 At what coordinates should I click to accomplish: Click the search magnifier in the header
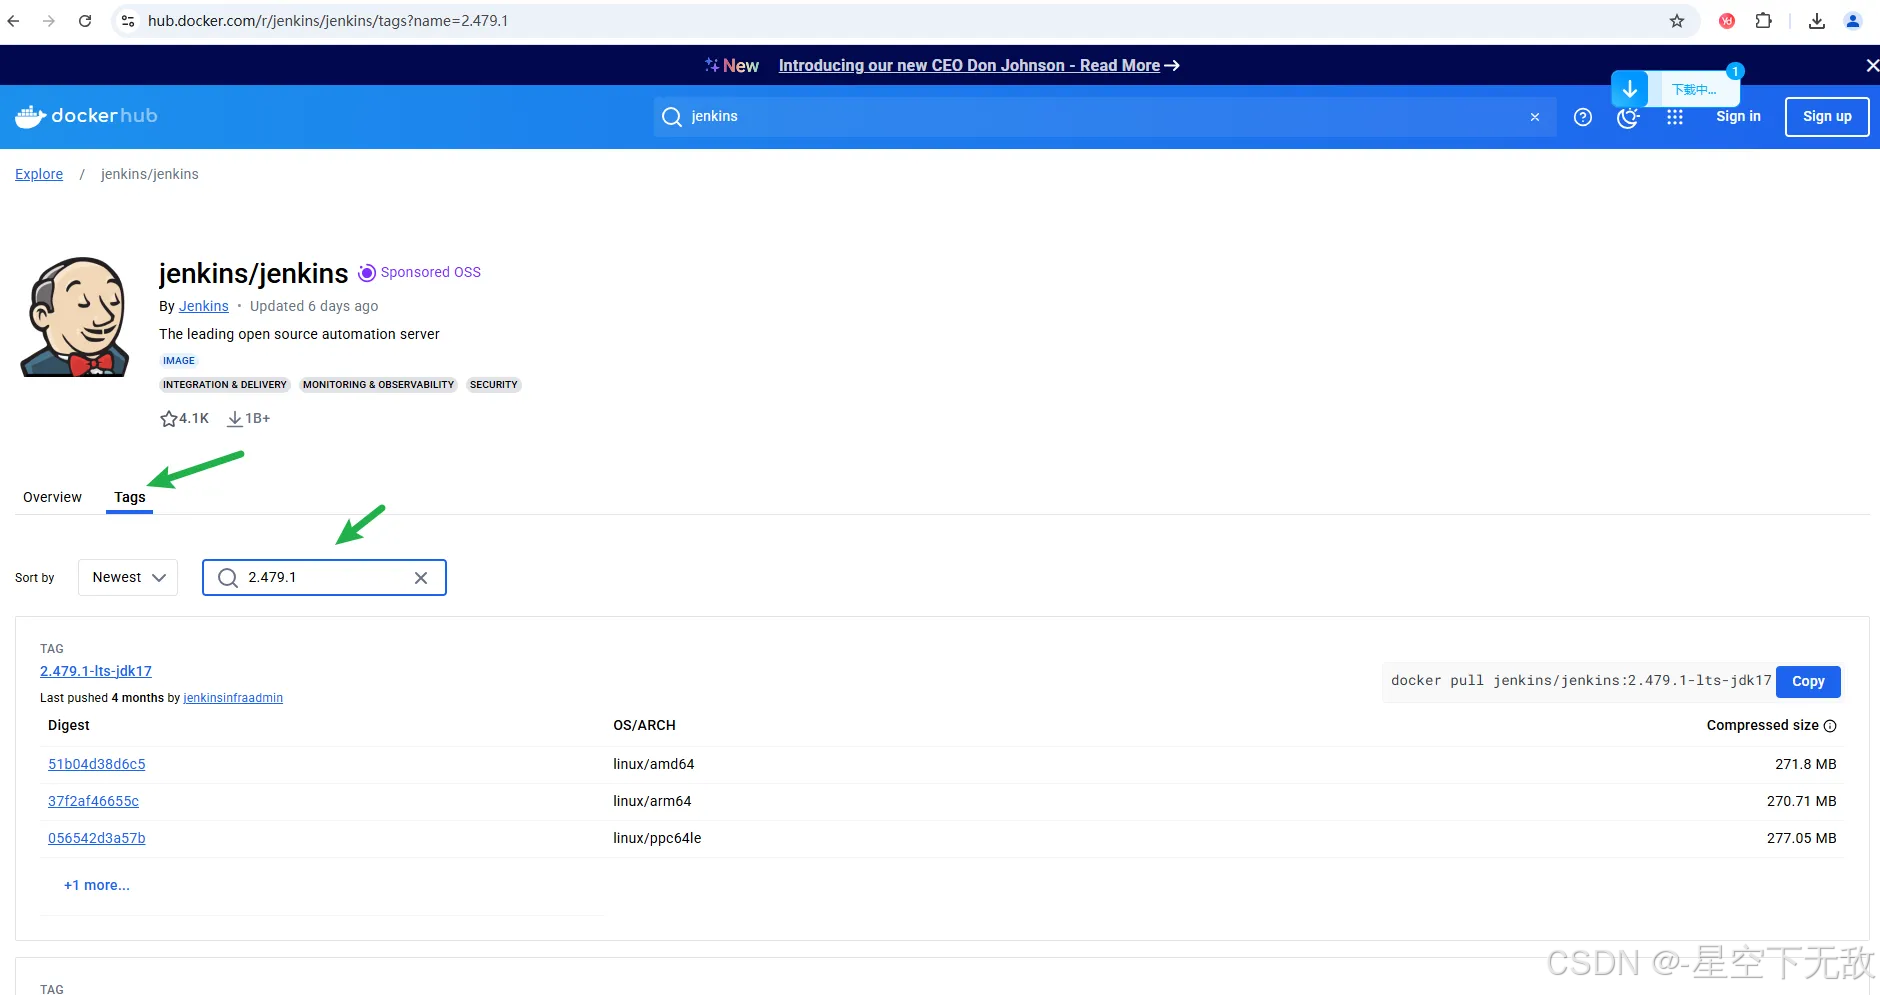[672, 117]
